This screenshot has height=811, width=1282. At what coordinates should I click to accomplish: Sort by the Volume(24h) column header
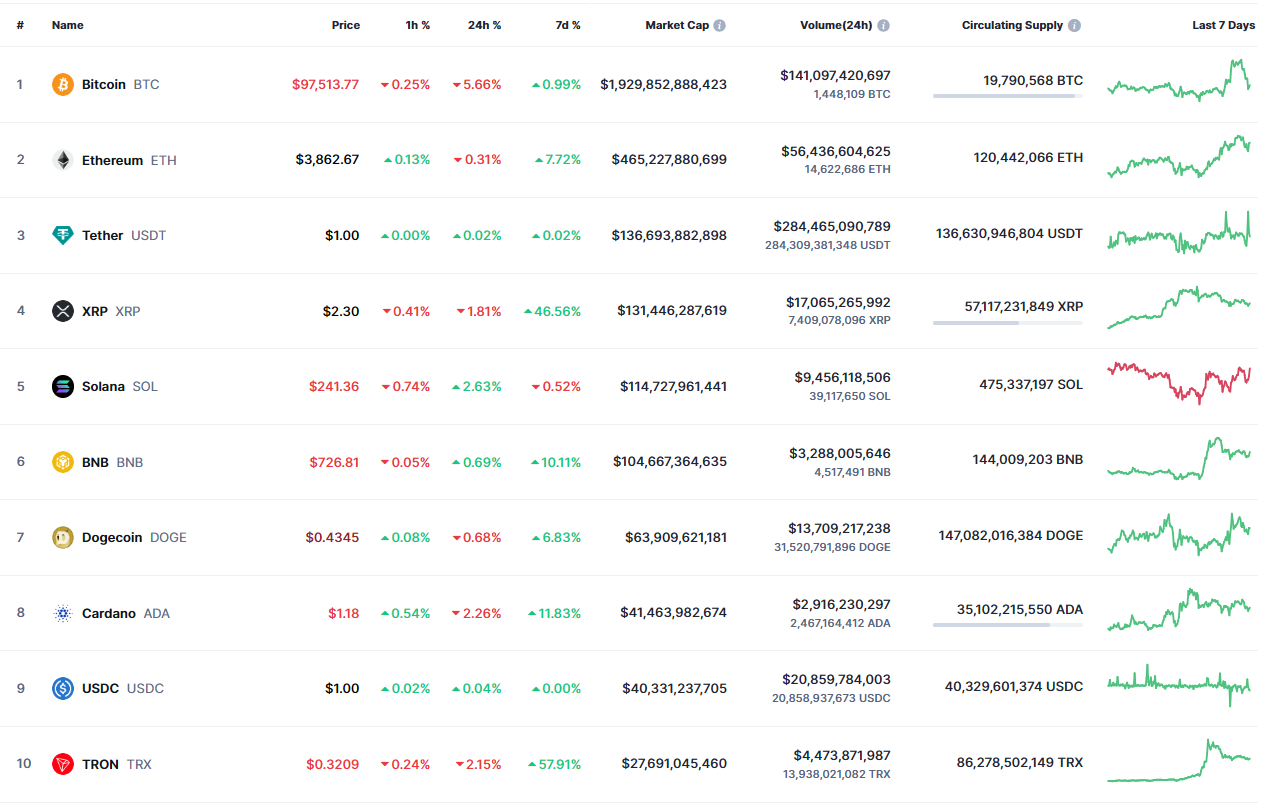[x=837, y=25]
